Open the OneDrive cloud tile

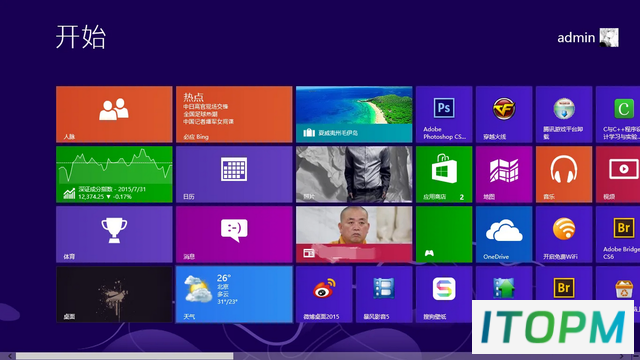pyautogui.click(x=504, y=234)
